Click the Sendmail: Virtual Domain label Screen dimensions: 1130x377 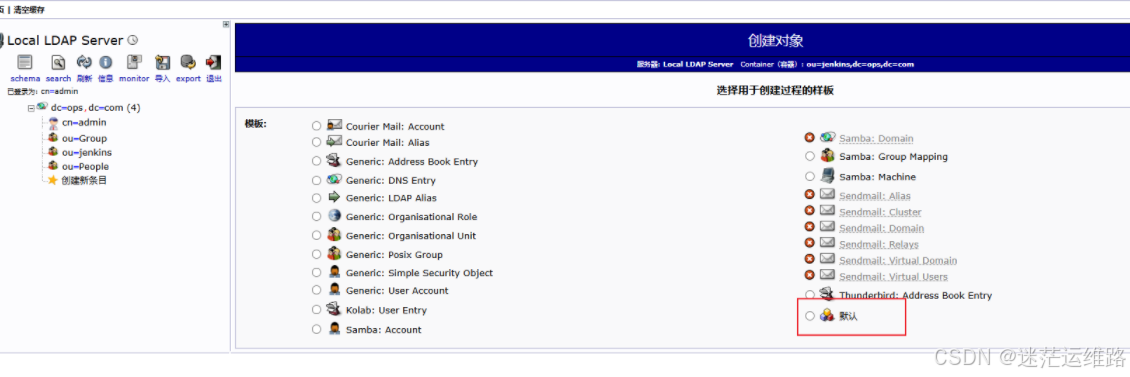pos(898,261)
